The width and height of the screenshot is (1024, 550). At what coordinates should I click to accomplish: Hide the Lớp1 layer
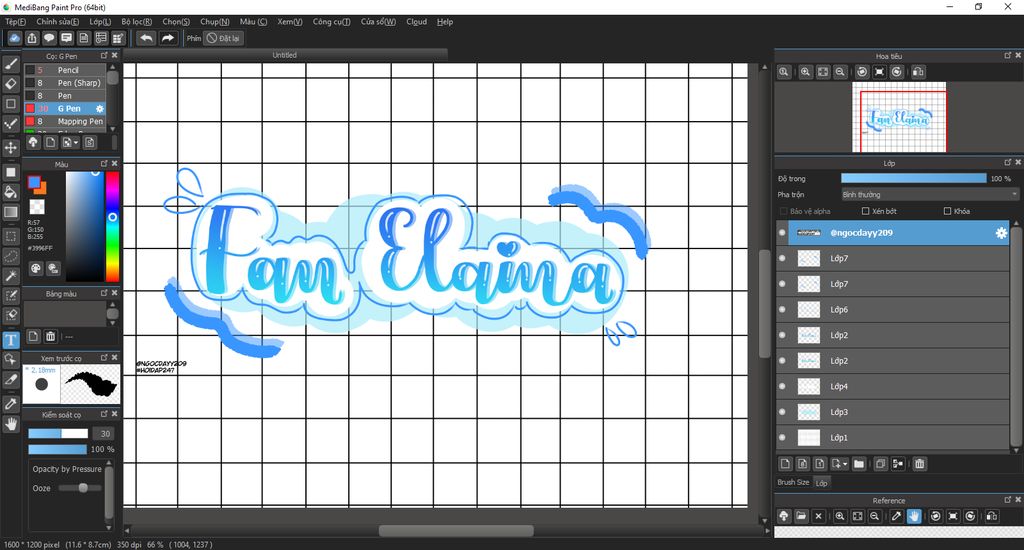click(x=782, y=437)
